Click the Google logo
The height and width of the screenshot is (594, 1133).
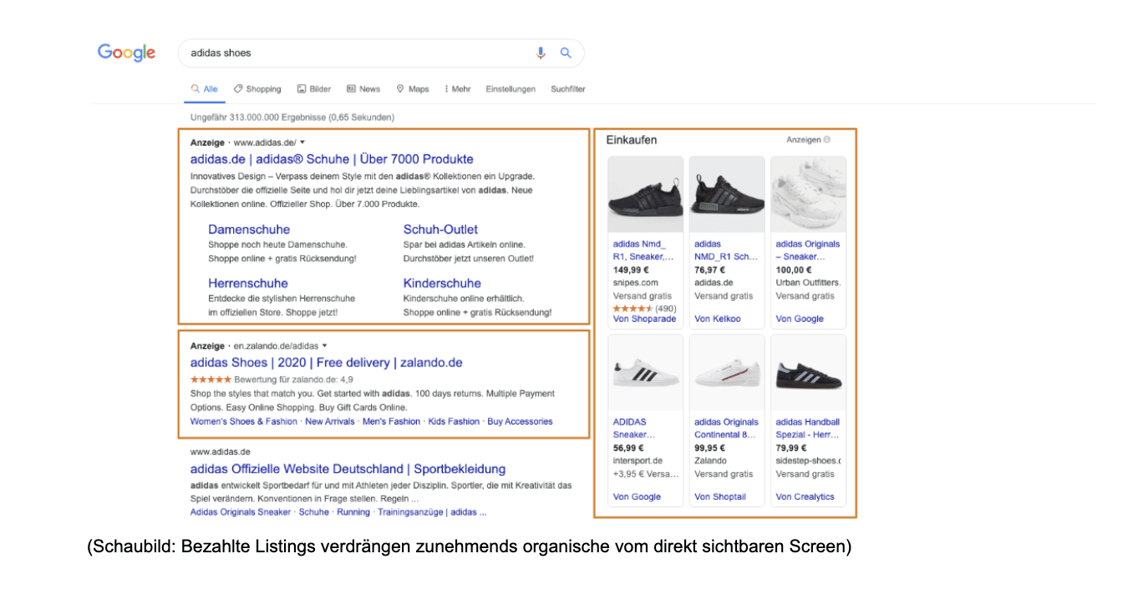126,53
